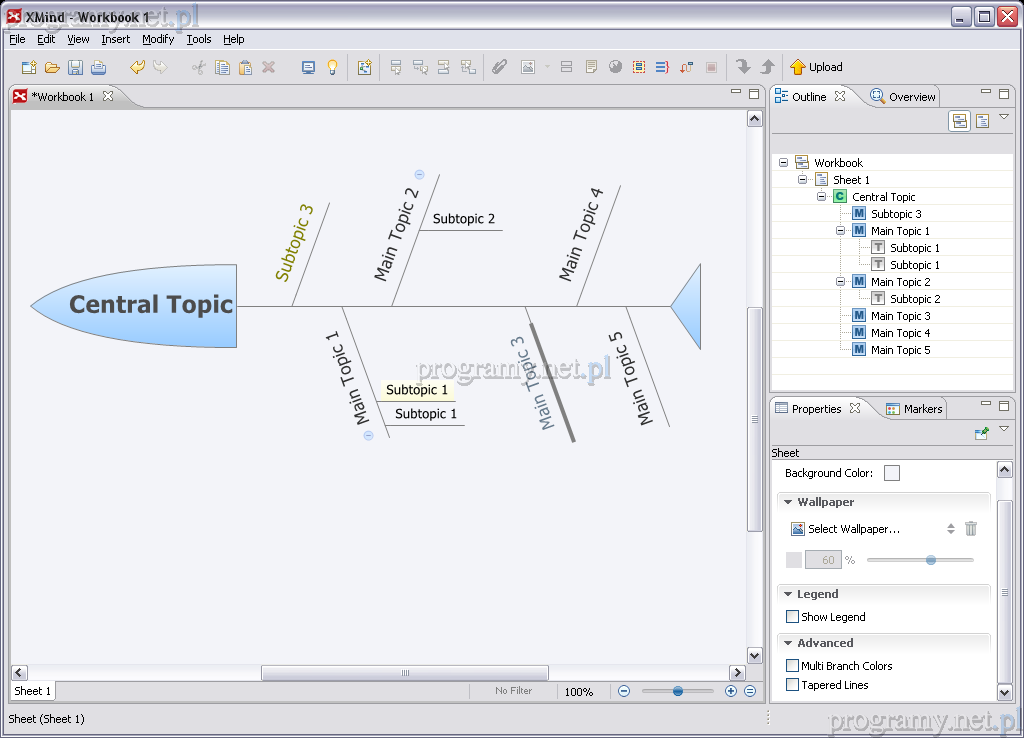Open the Insert menu
The image size is (1024, 738).
[x=115, y=39]
